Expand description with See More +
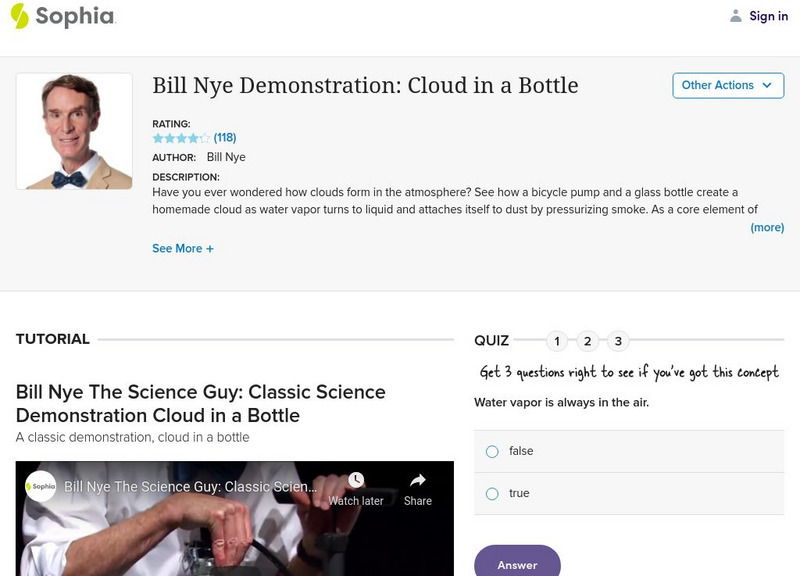 tap(183, 249)
